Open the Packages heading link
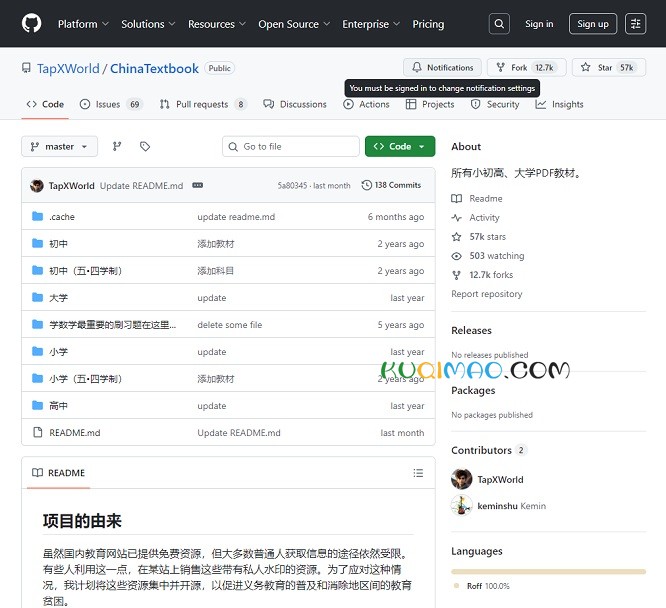 [x=473, y=390]
